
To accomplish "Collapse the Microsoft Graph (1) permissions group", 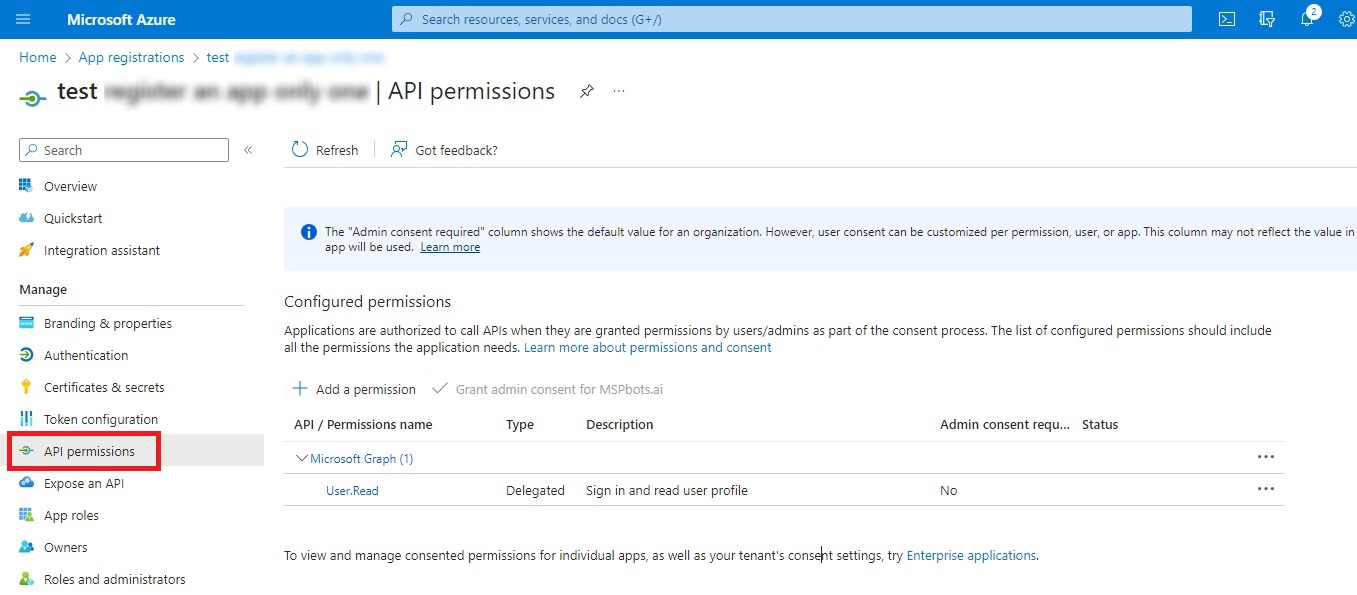I will [x=302, y=457].
